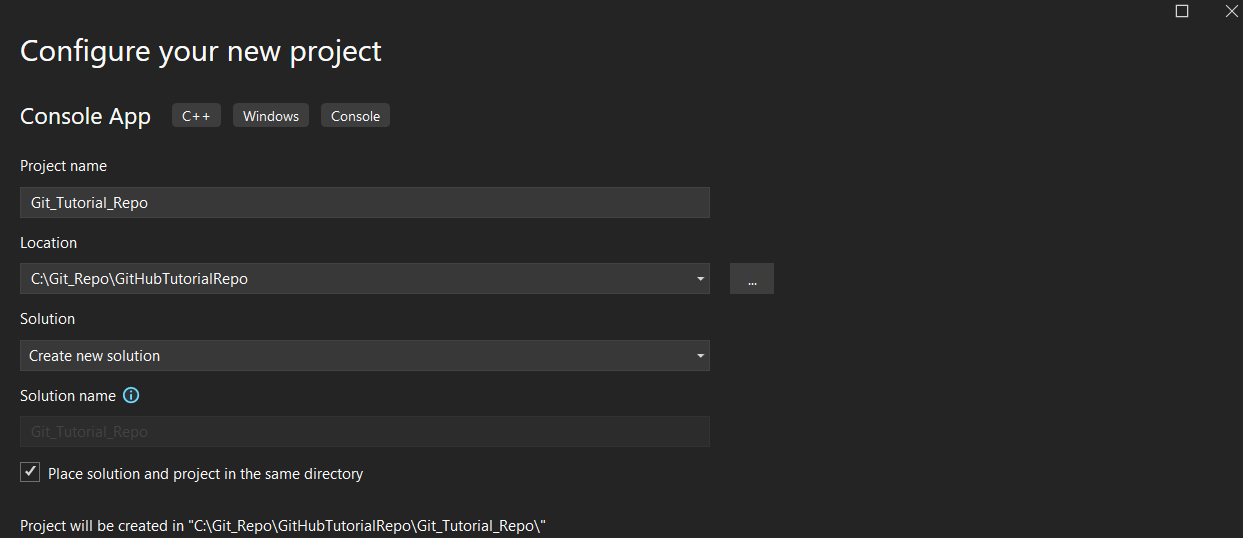Select the Create new solution combo box

click(365, 355)
